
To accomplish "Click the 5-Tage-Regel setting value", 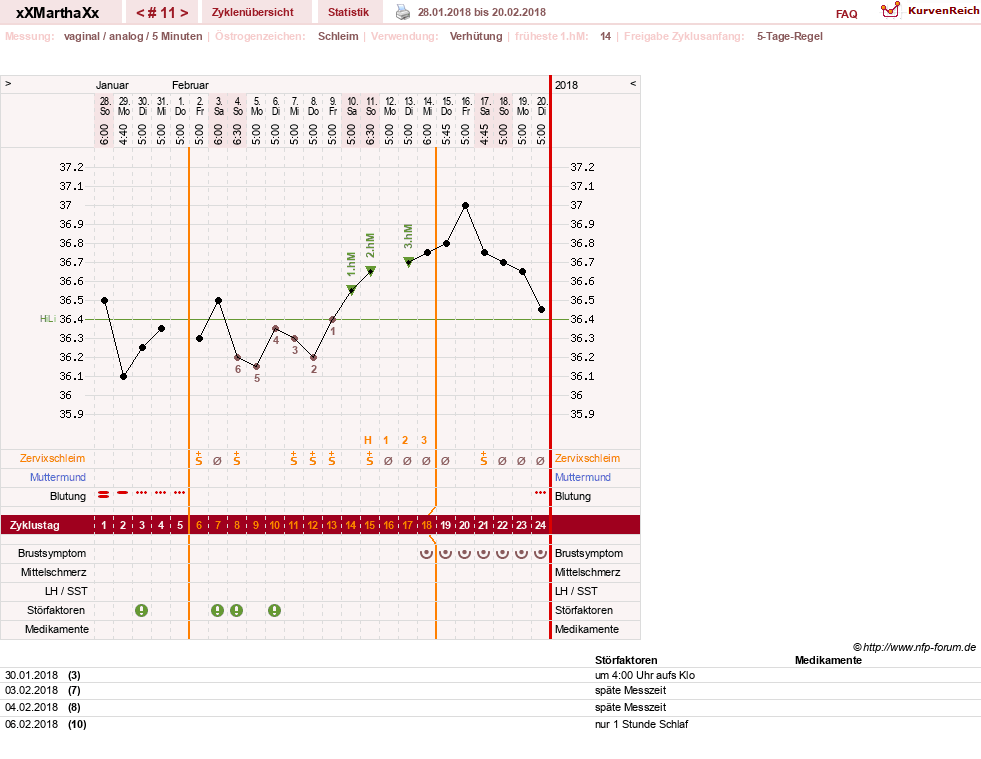I will click(790, 36).
